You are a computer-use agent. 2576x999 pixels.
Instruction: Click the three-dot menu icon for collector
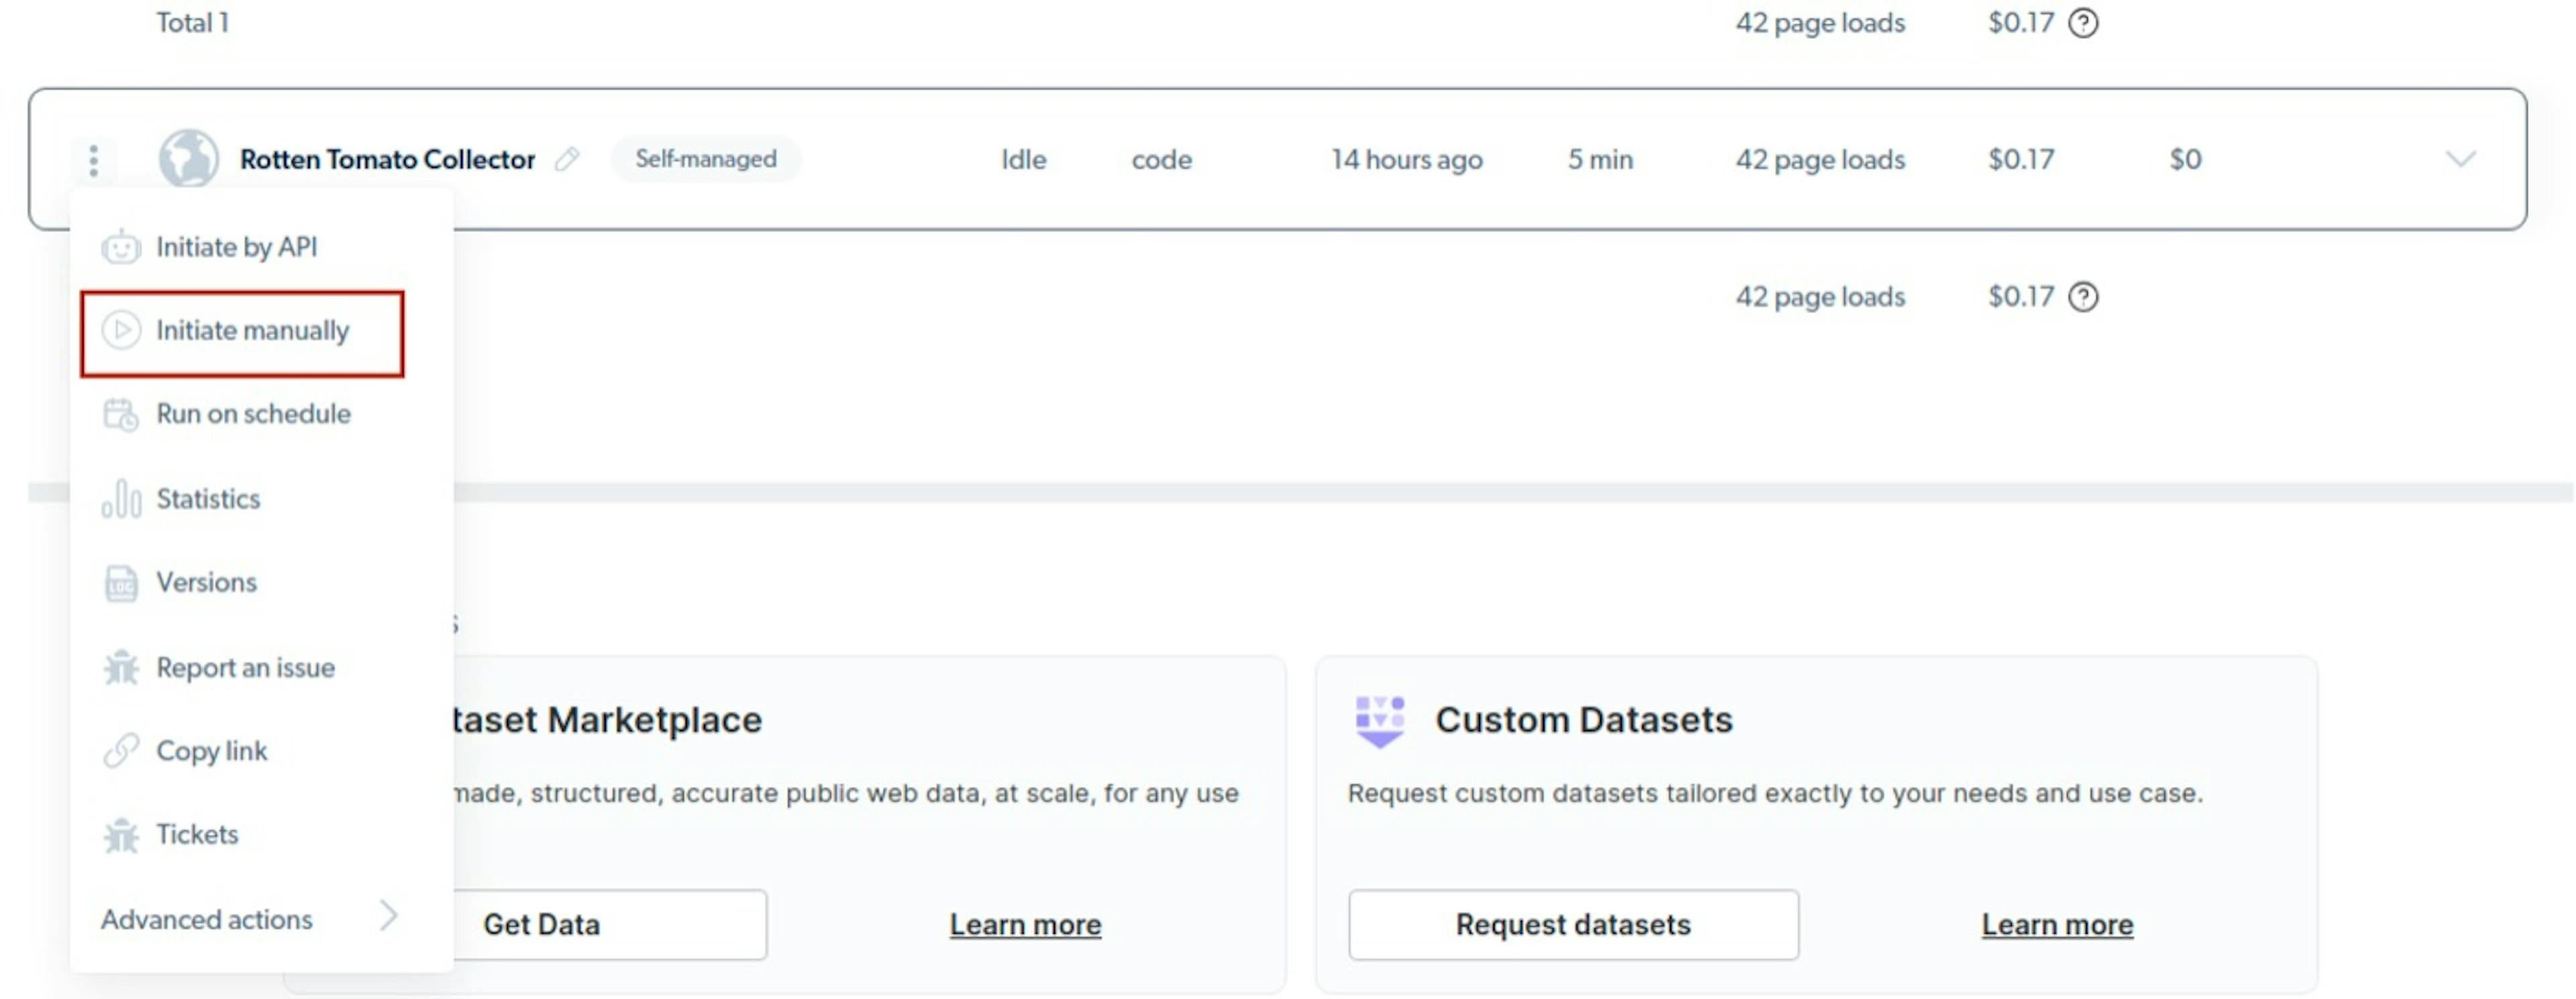[94, 160]
